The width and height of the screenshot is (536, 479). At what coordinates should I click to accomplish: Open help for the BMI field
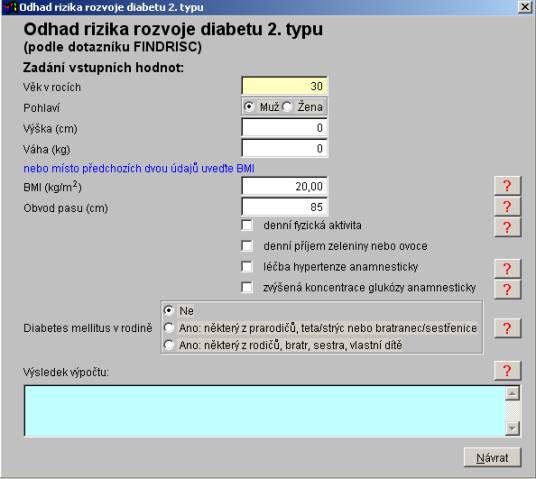508,186
